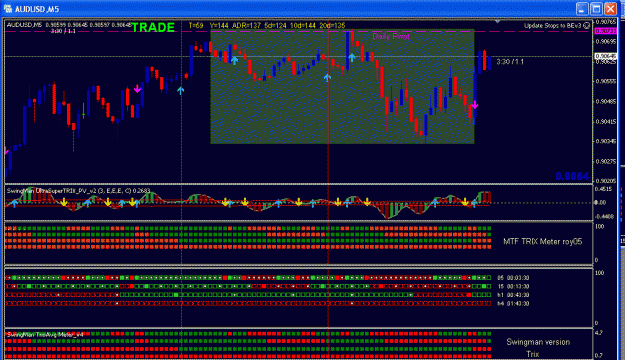Click the h1 00:43:30 timer row
The width and height of the screenshot is (625, 360).
pos(513,295)
